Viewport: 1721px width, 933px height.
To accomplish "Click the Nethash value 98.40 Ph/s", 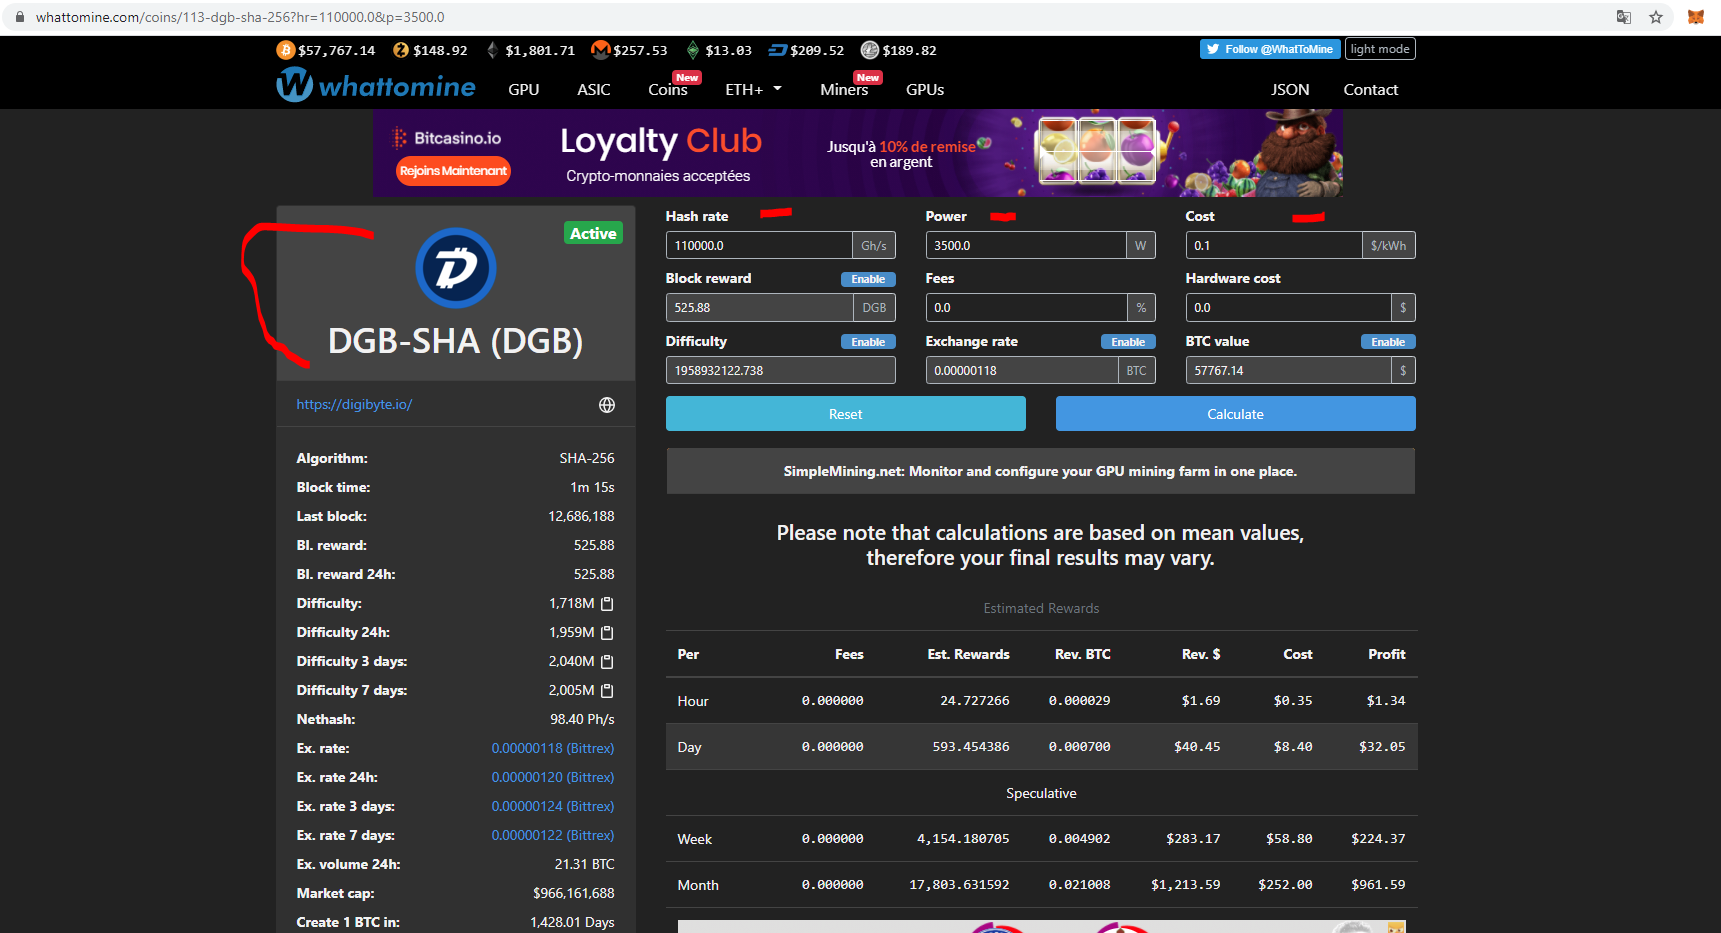I will 582,720.
